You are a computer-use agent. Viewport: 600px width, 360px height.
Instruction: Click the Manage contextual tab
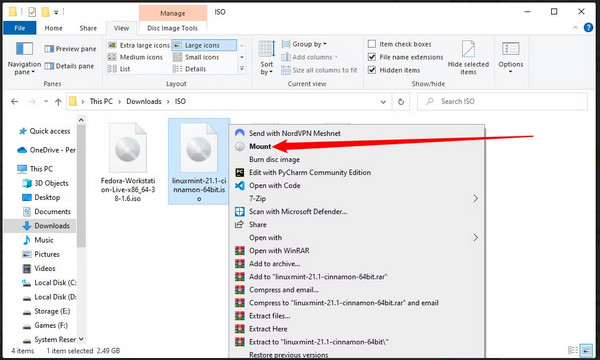point(173,13)
